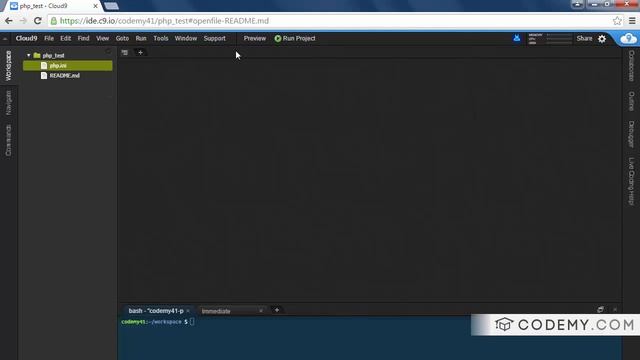Open the Debugger side panel
This screenshot has width=640, height=360.
pyautogui.click(x=631, y=134)
